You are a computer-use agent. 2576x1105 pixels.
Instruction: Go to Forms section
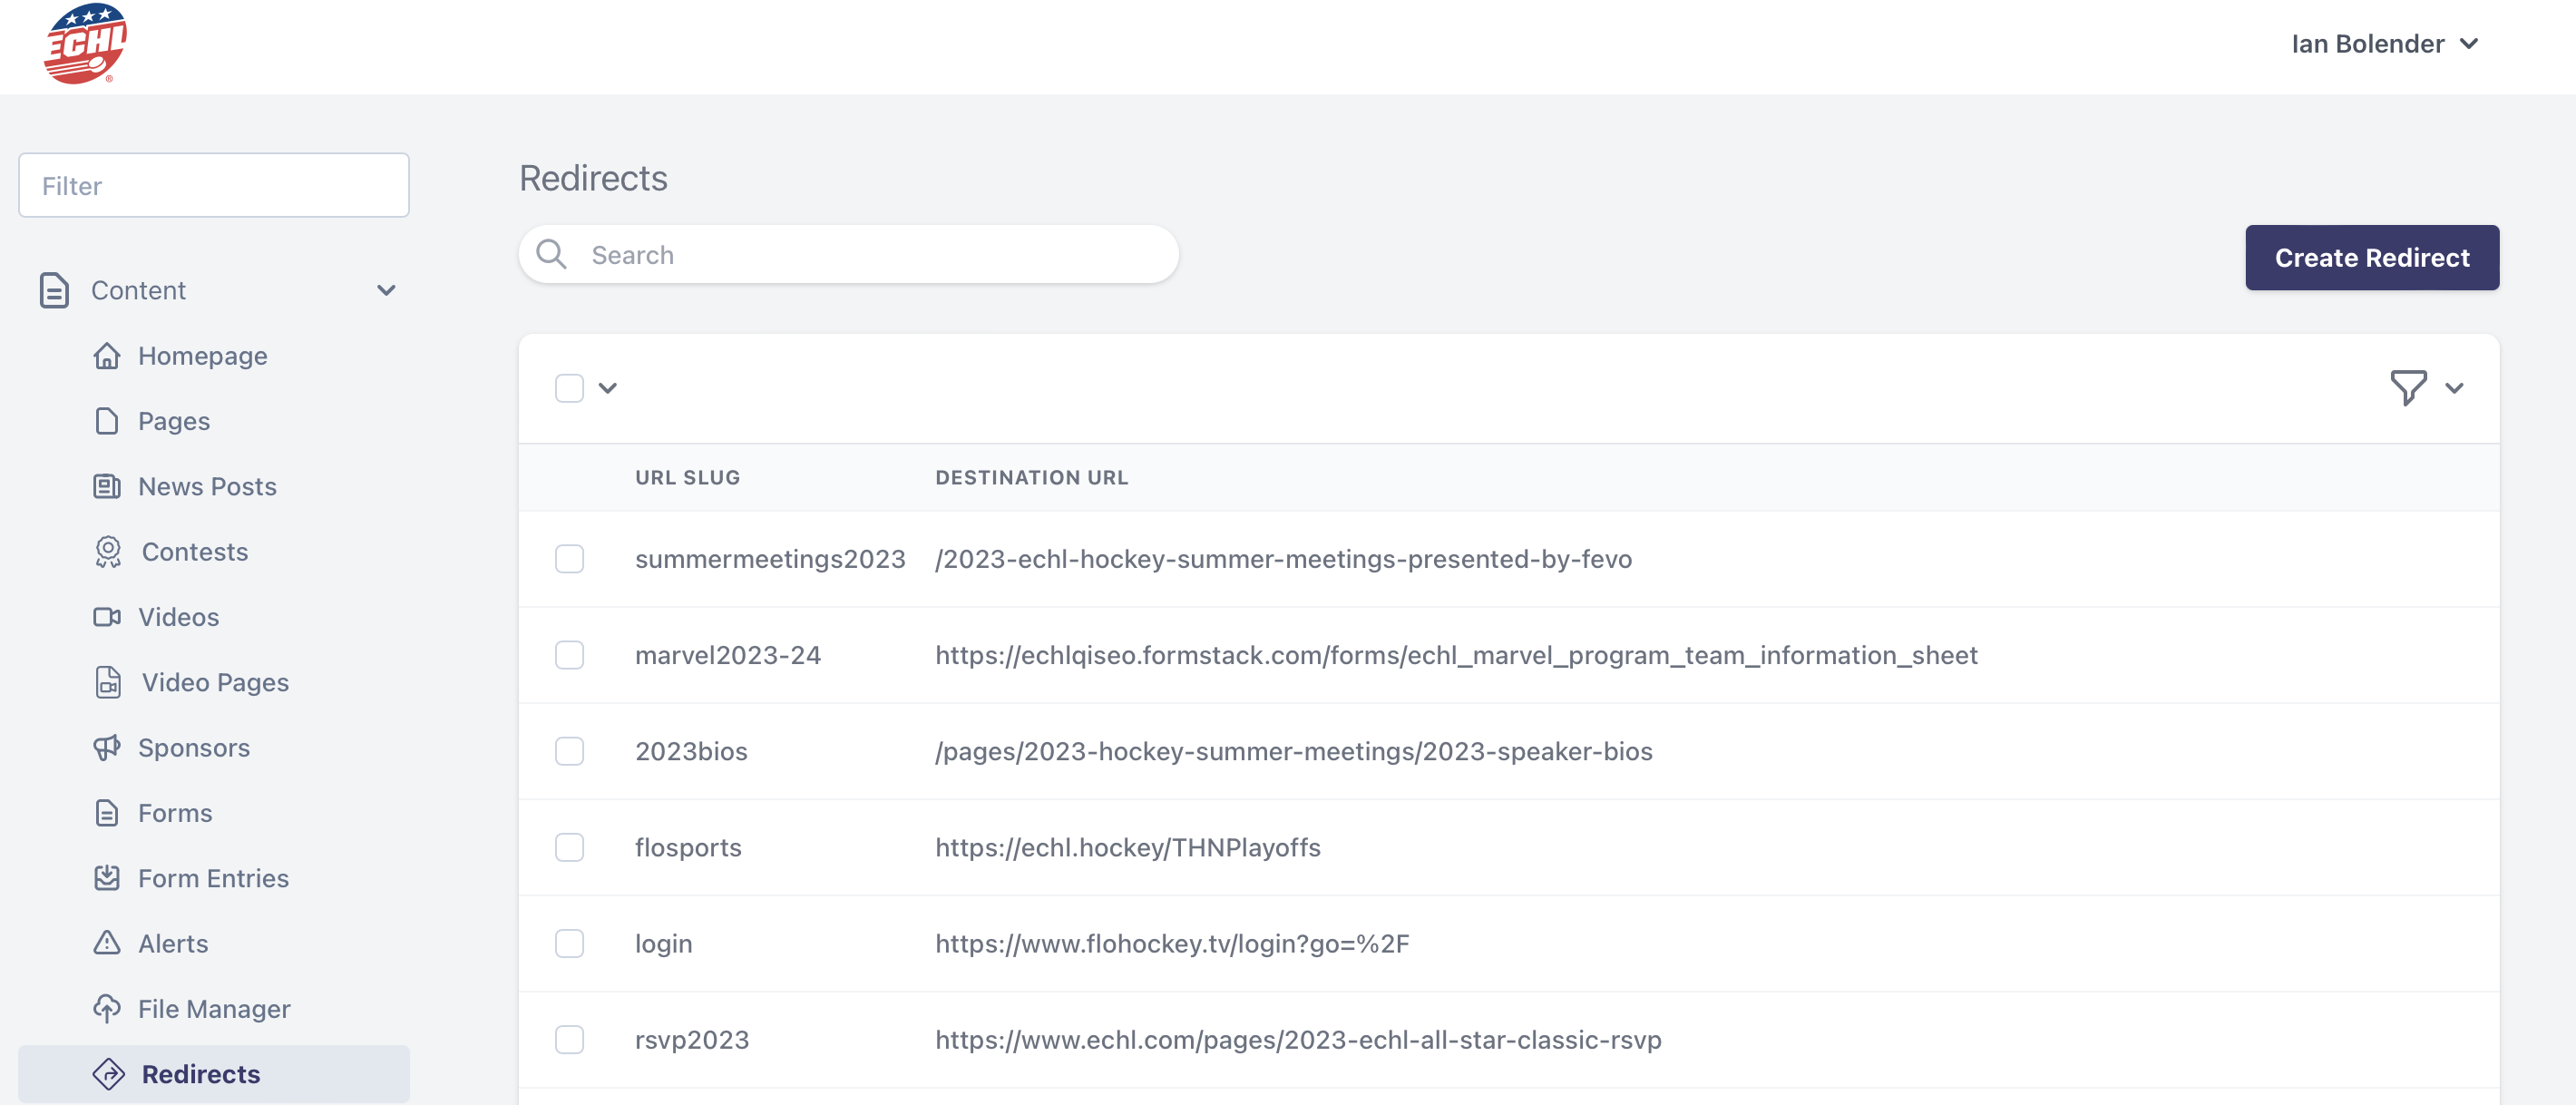[x=175, y=813]
